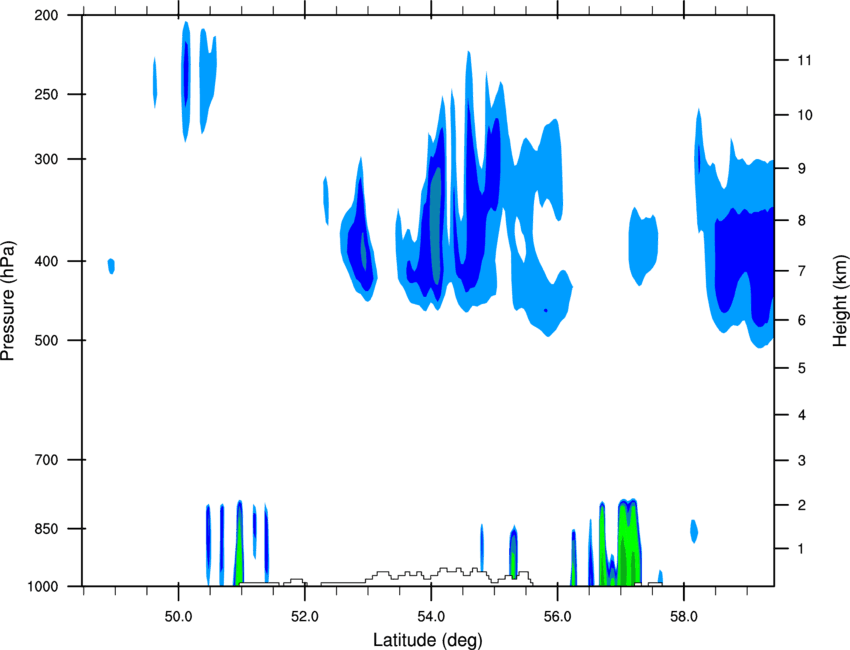Click the 56.0 latitude tick label
Screen dimensions: 850x650
click(558, 617)
